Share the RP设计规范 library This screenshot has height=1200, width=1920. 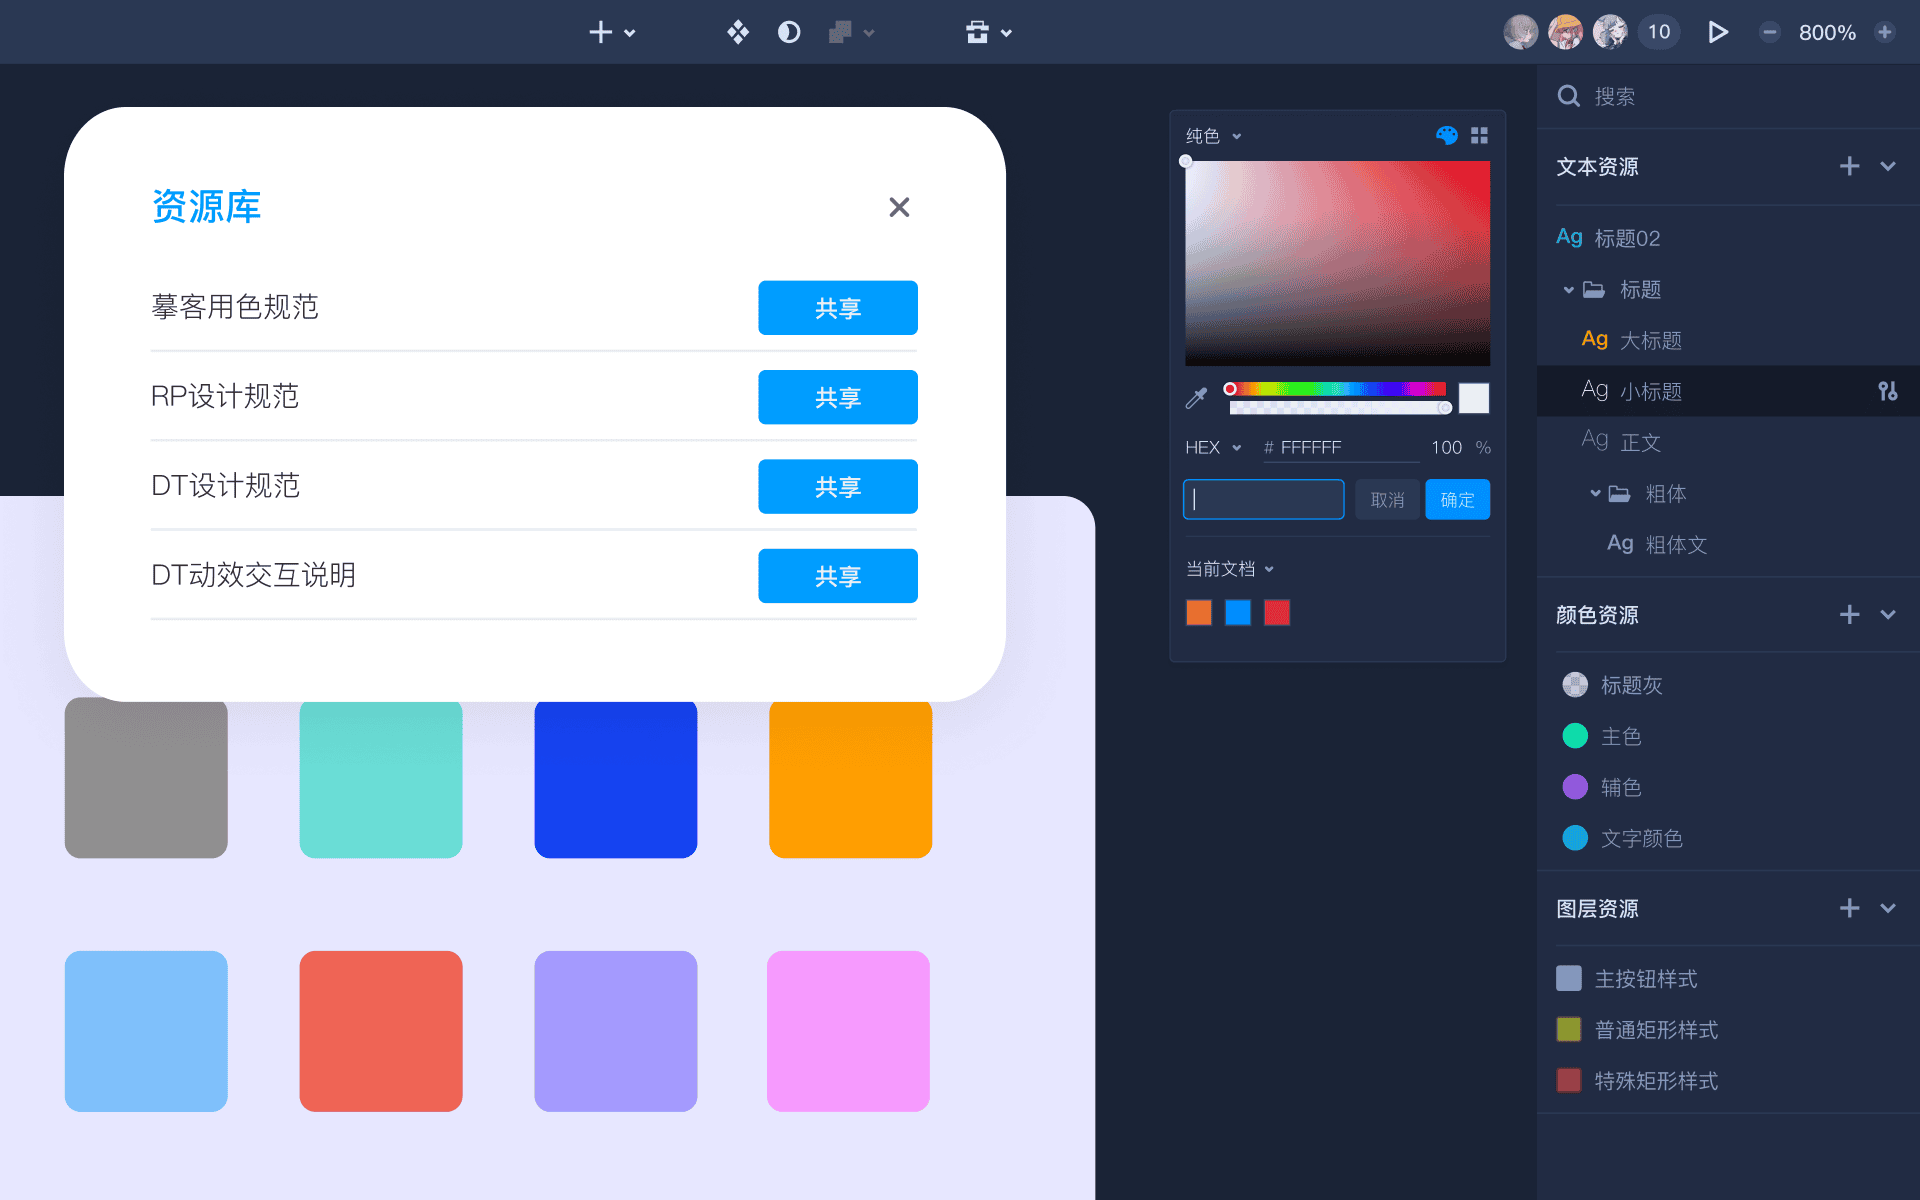(837, 397)
